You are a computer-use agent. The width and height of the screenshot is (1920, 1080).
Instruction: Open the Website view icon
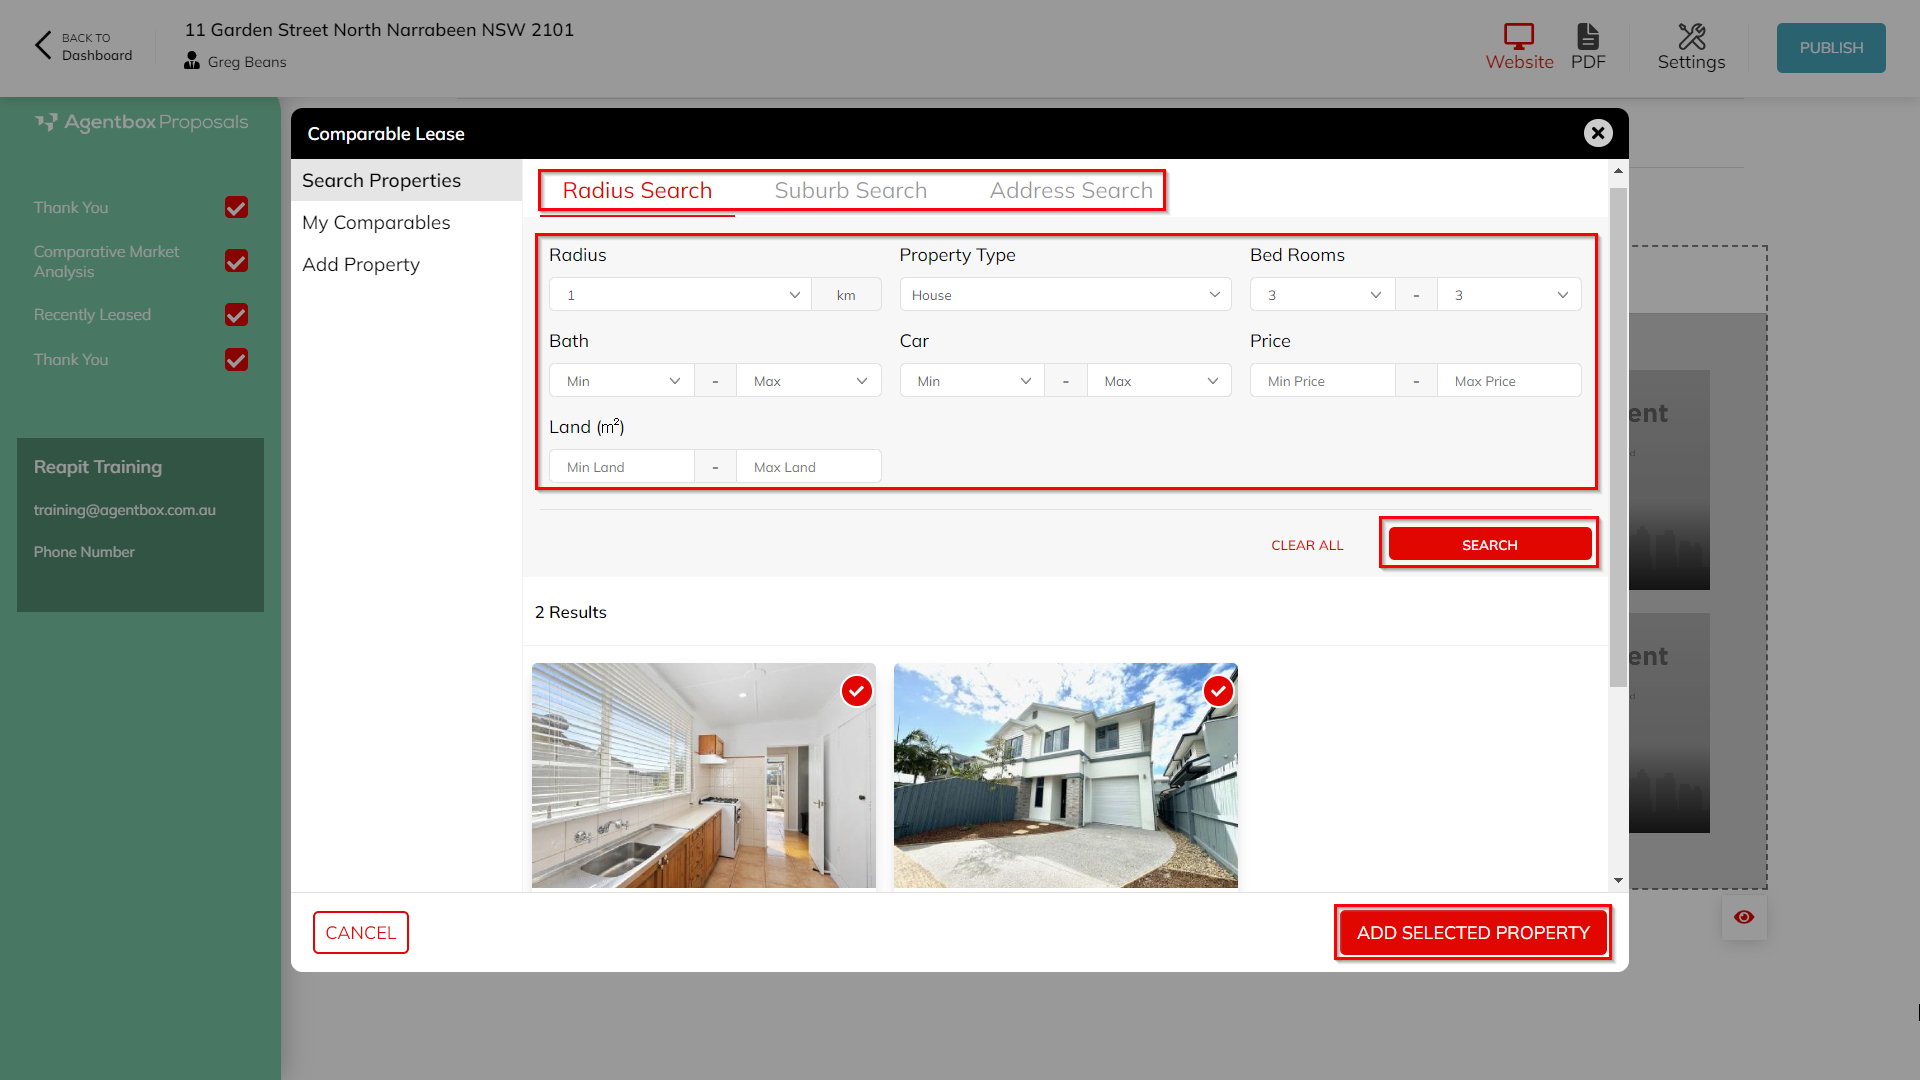(x=1518, y=37)
